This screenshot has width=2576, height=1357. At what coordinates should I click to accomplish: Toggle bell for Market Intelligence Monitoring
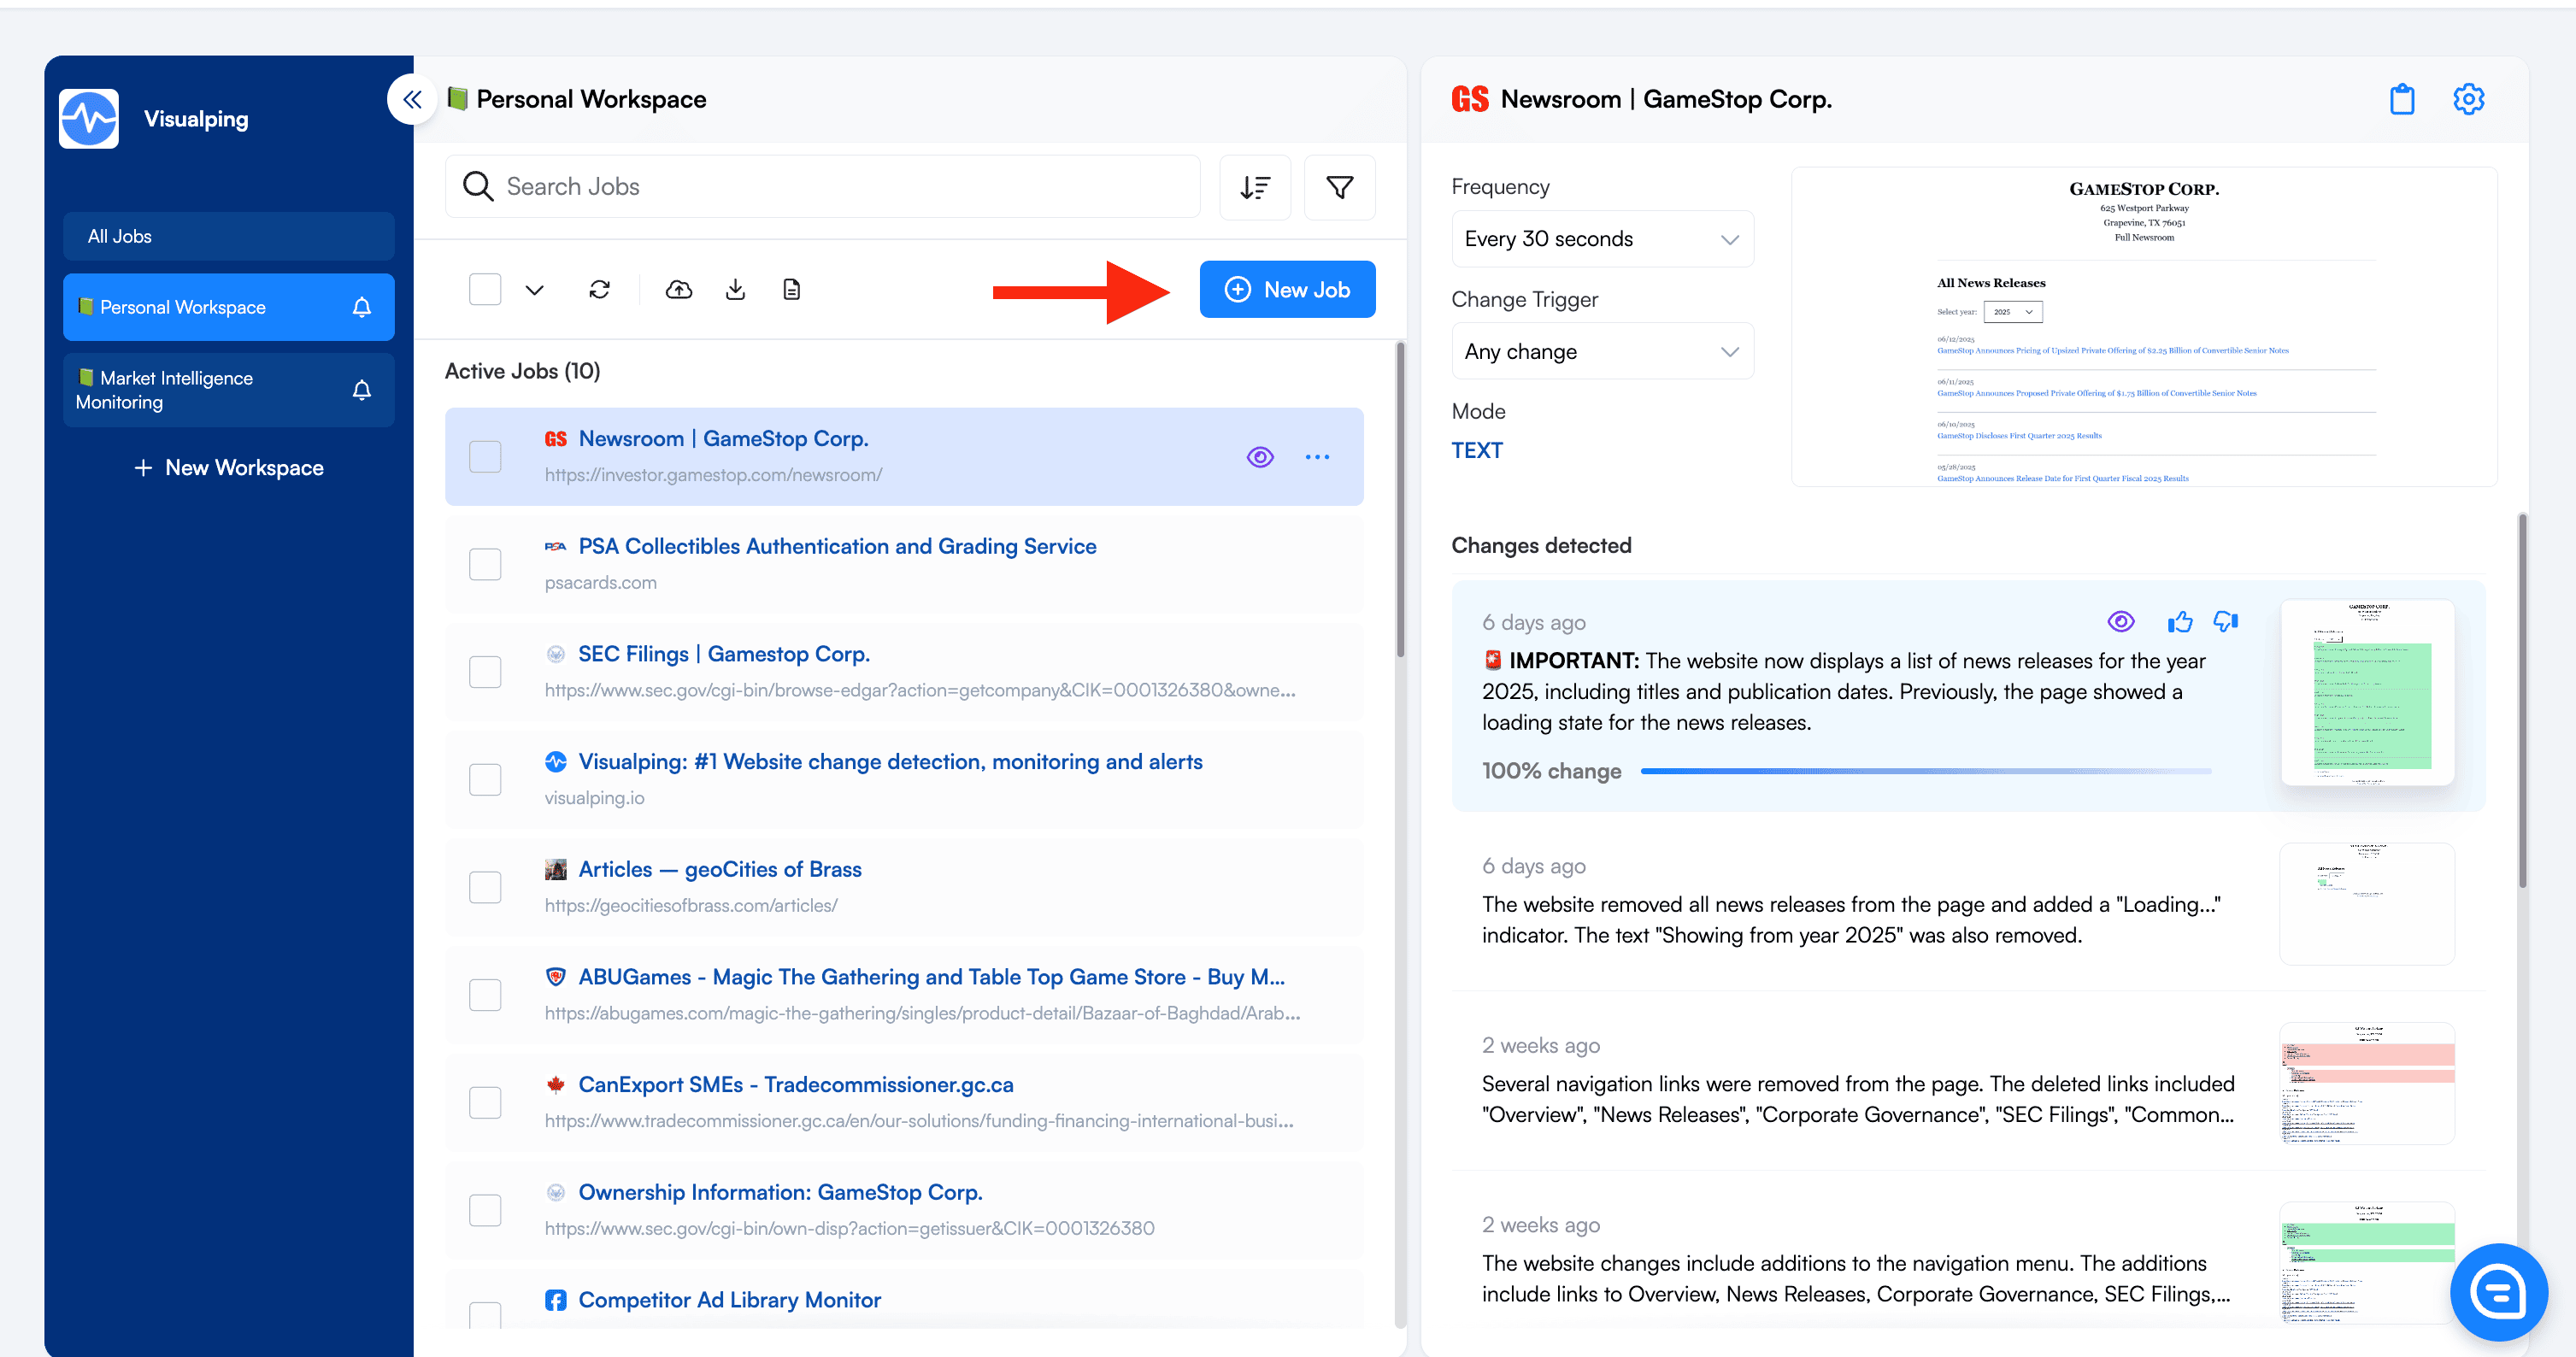(x=362, y=391)
